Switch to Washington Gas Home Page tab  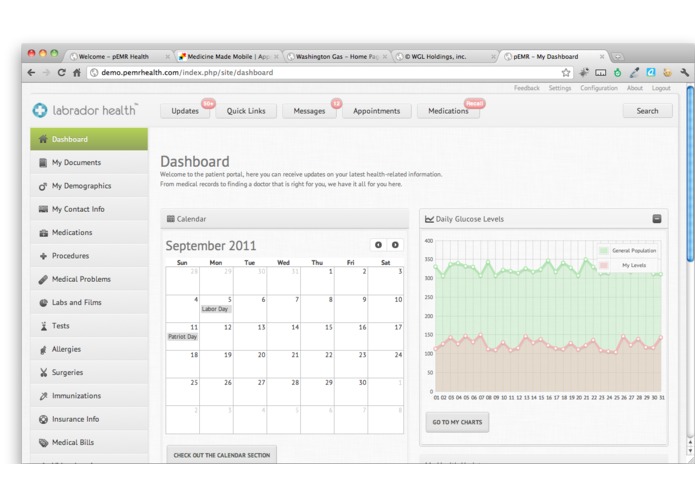click(x=337, y=57)
